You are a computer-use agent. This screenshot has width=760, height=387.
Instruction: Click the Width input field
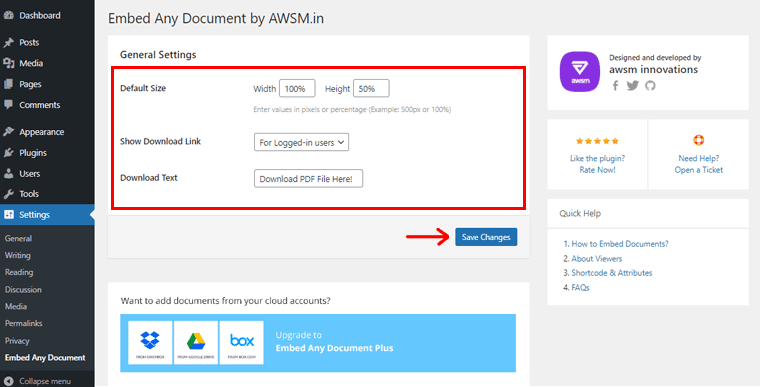pyautogui.click(x=297, y=89)
